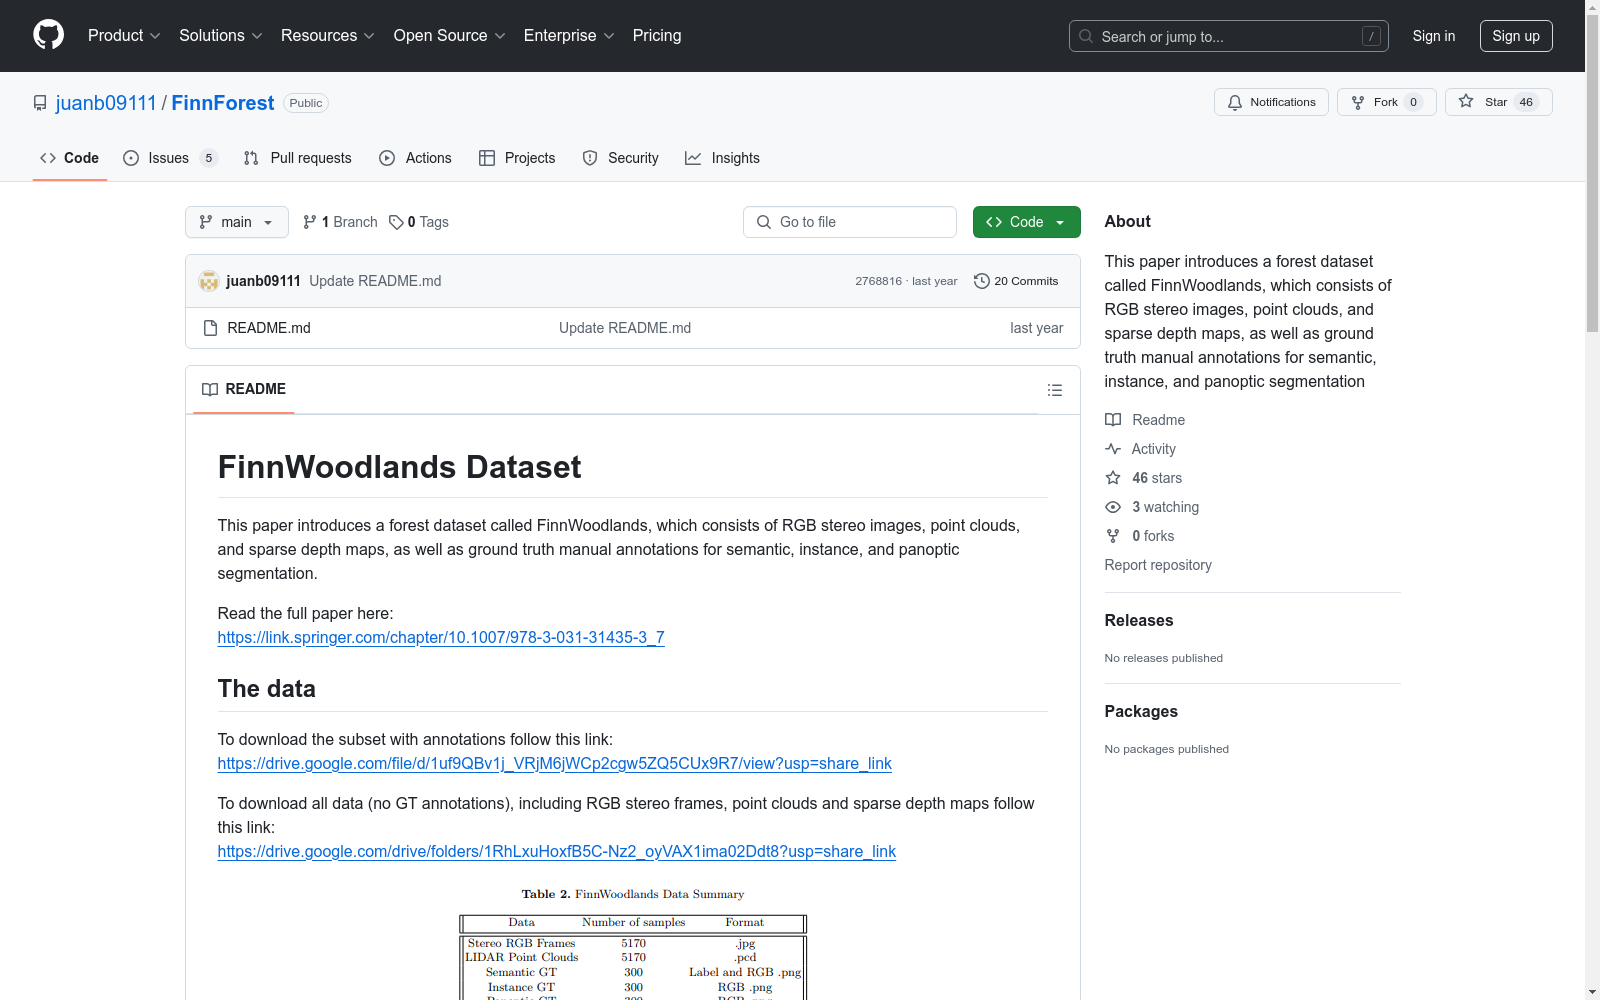Image resolution: width=1600 pixels, height=1000 pixels.
Task: Open the Packages heading link
Action: pos(1141,711)
